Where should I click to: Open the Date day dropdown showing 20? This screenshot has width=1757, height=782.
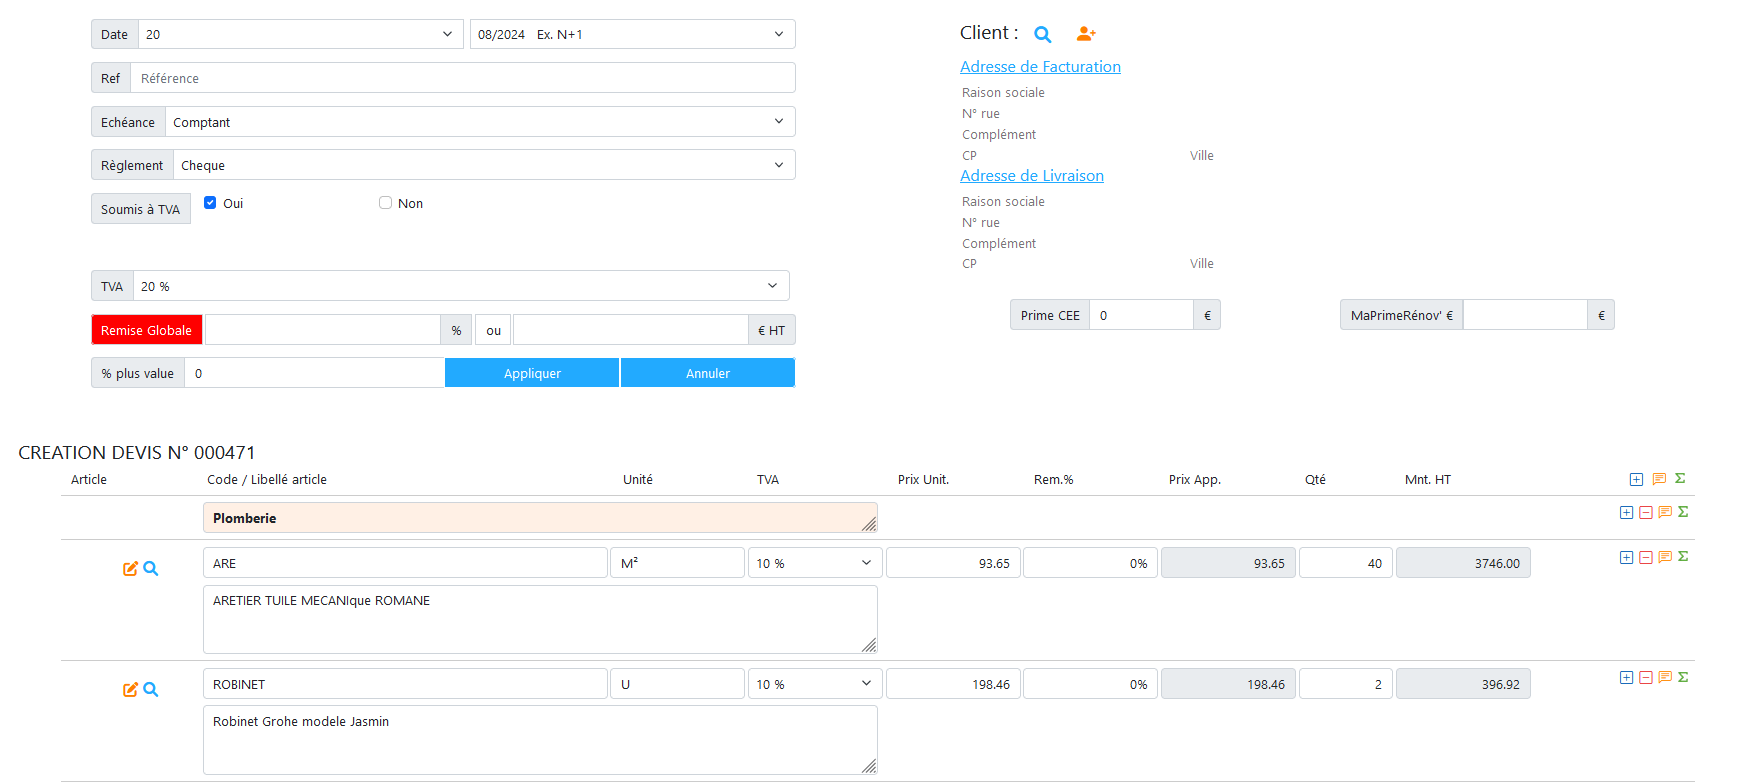[300, 34]
